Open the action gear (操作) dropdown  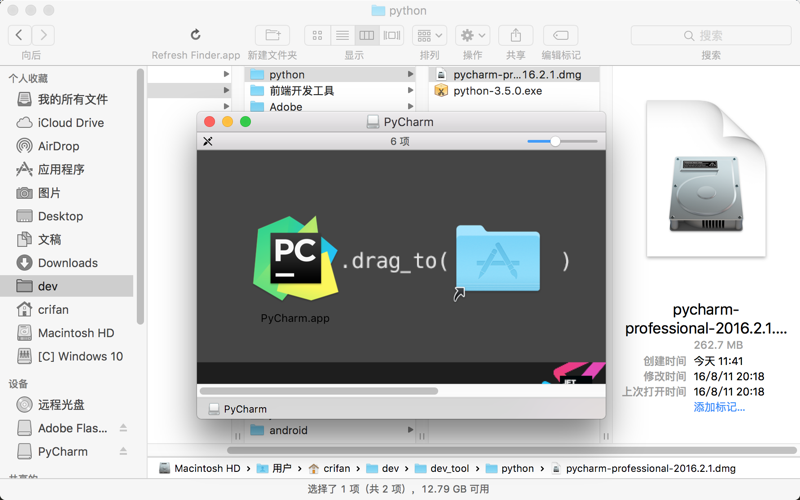(x=472, y=35)
